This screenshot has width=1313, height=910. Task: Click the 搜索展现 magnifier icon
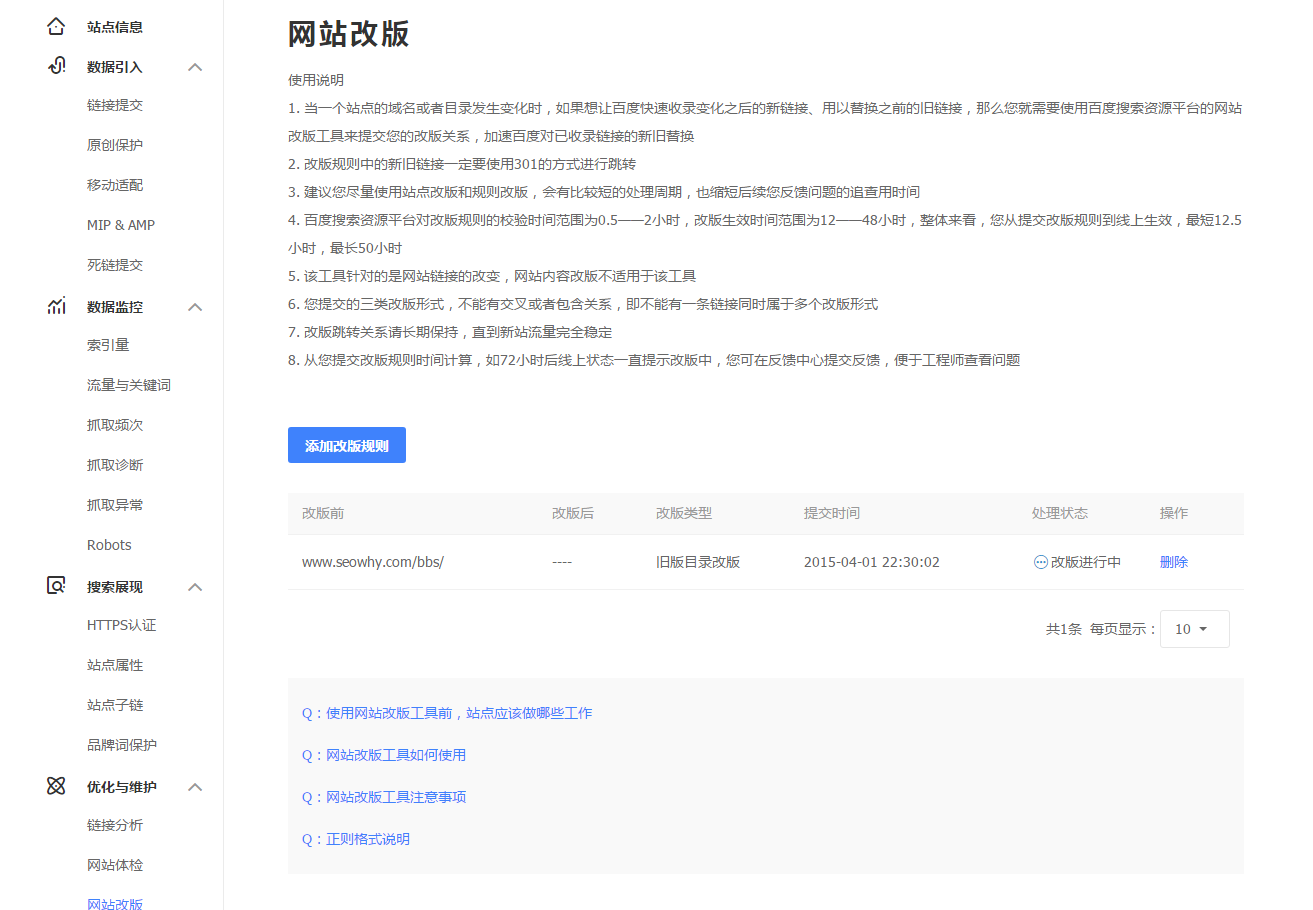(55, 586)
